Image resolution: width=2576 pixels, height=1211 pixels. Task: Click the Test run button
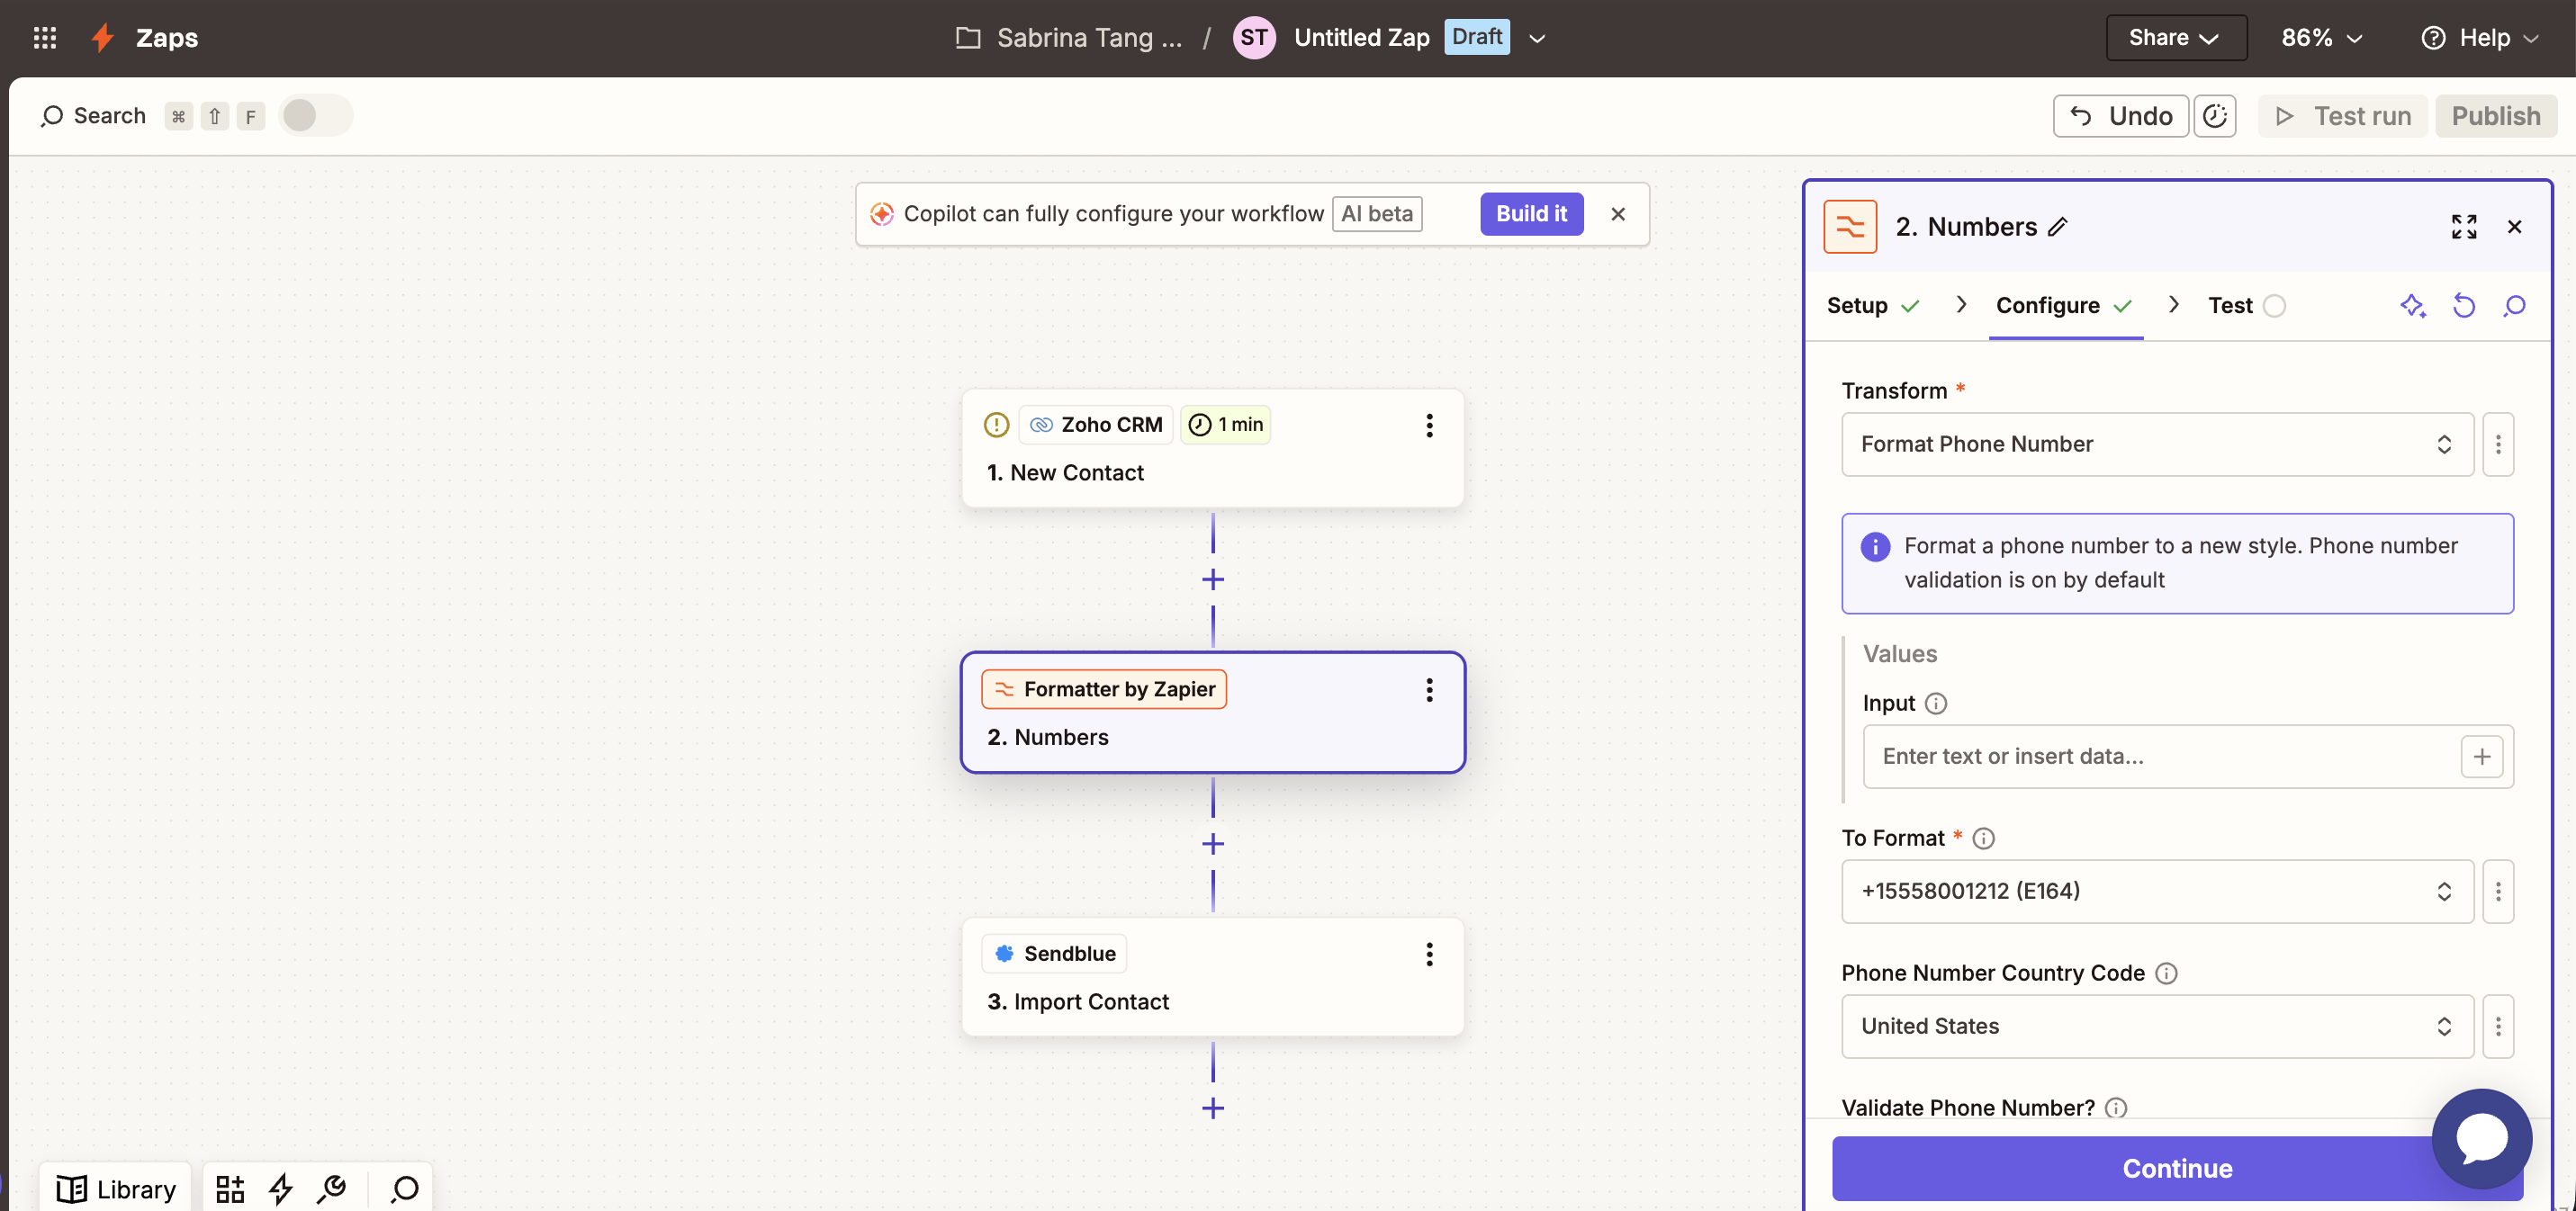pos(2343,116)
